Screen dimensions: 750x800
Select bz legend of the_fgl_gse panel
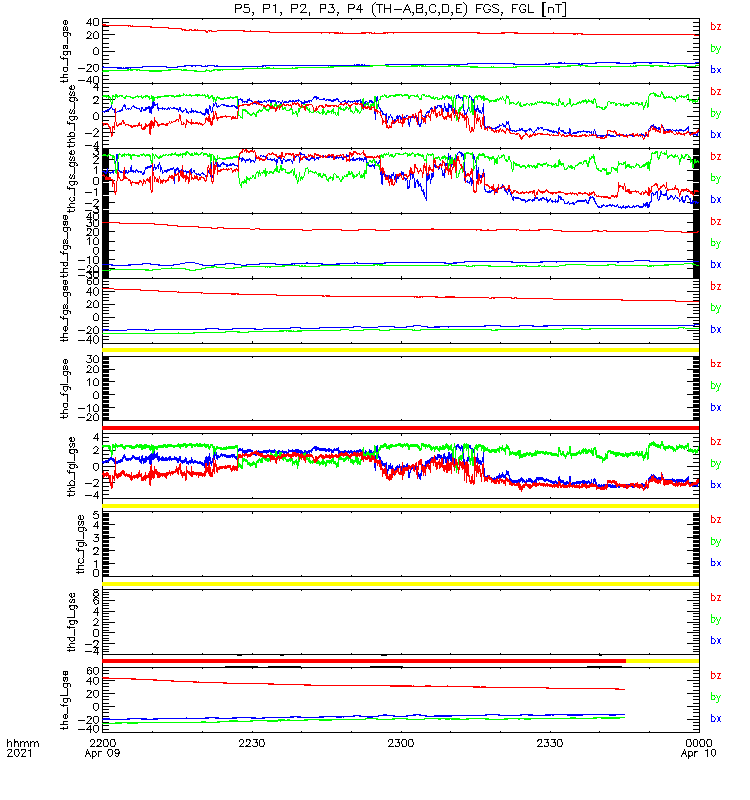[x=716, y=676]
